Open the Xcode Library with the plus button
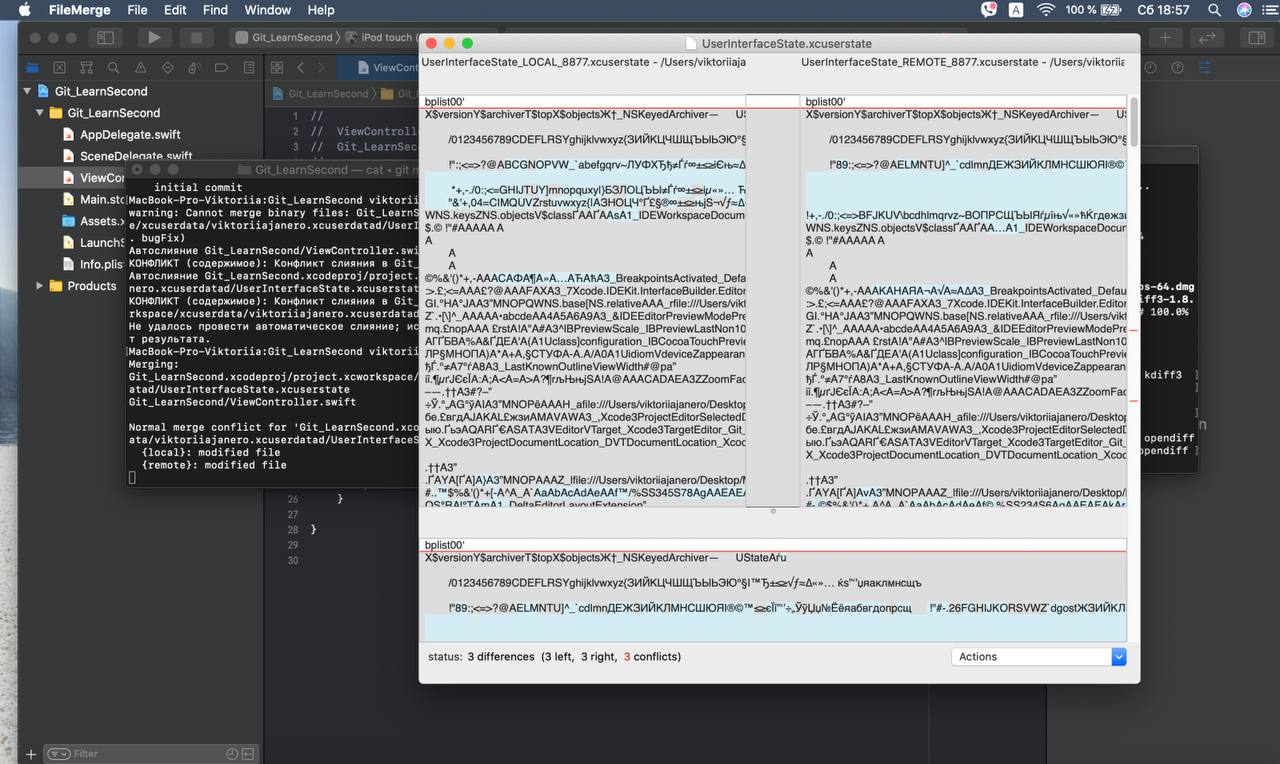Screen dimensions: 1280x764 tap(1165, 38)
